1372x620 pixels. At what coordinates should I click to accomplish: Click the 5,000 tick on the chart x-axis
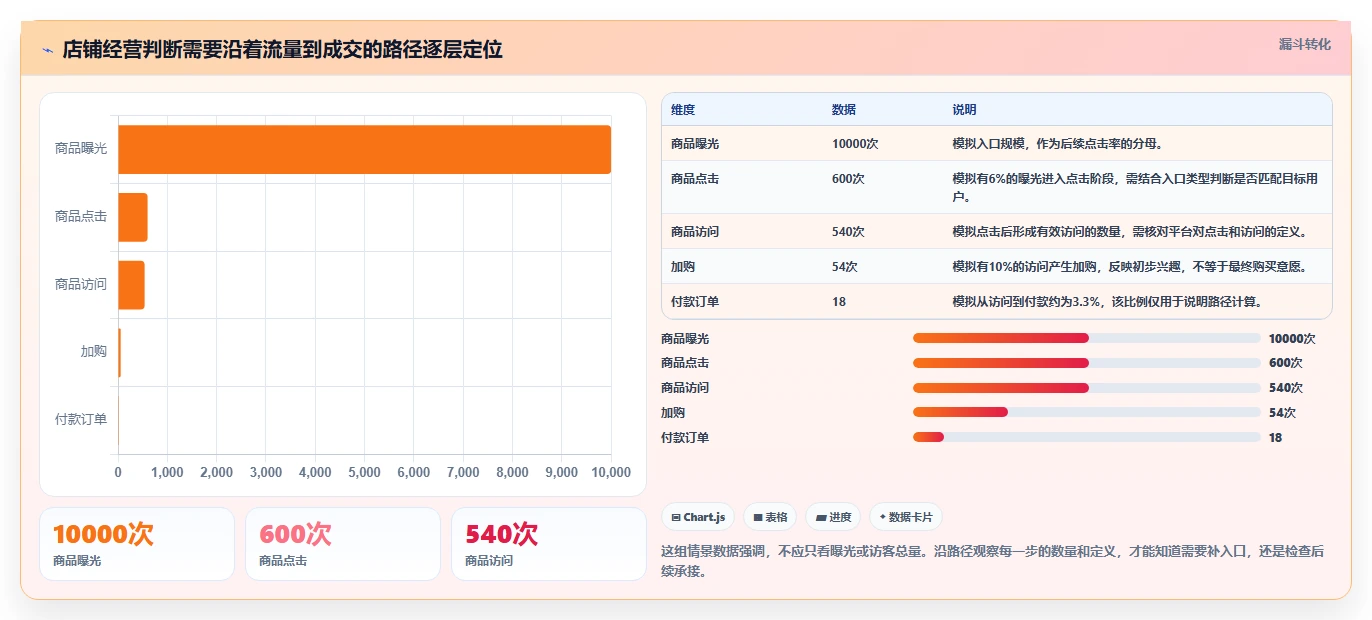364,472
